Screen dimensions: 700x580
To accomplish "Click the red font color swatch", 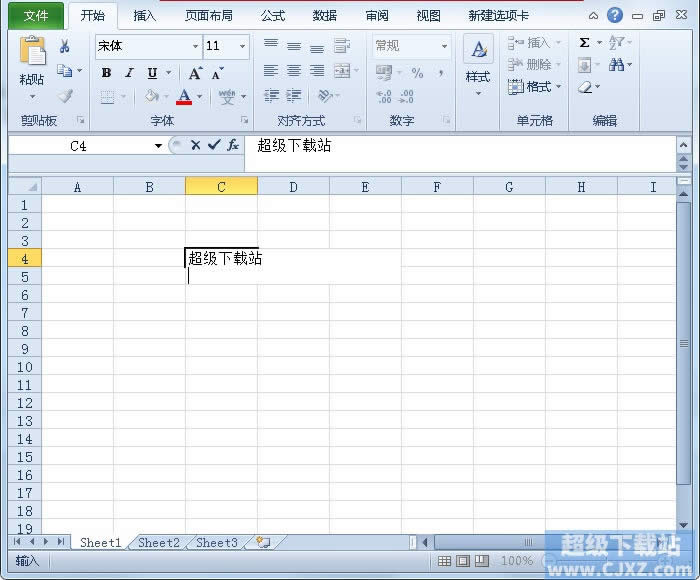I will pos(184,97).
